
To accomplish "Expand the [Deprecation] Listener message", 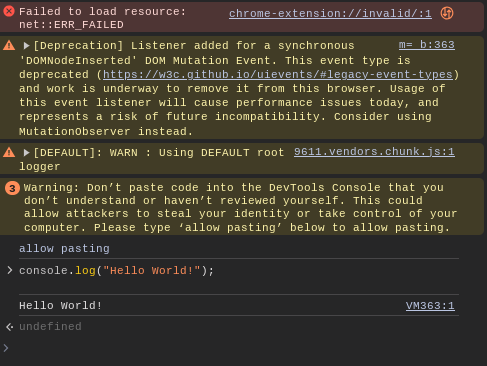I will coord(26,46).
